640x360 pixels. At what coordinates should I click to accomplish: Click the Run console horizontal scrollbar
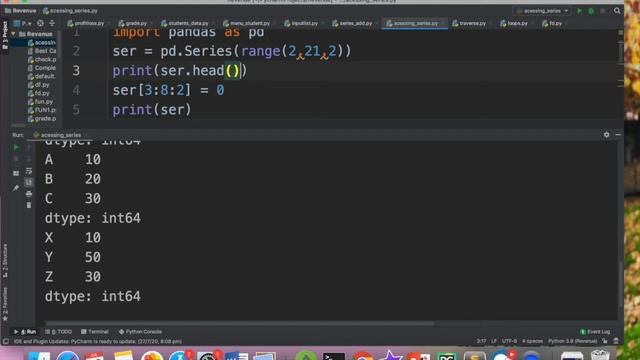coord(240,324)
